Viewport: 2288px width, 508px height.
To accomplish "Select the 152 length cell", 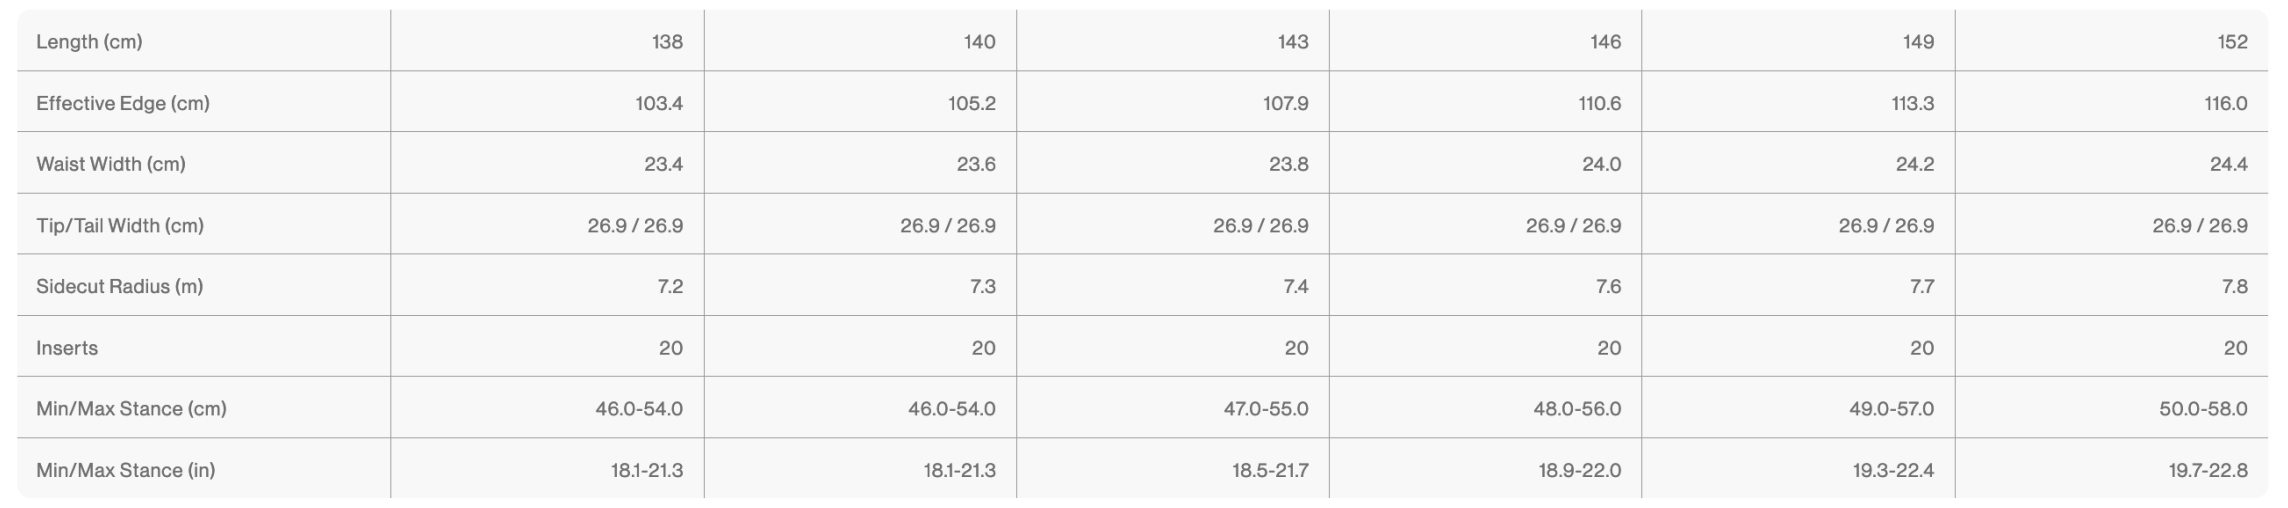I will click(x=2232, y=42).
